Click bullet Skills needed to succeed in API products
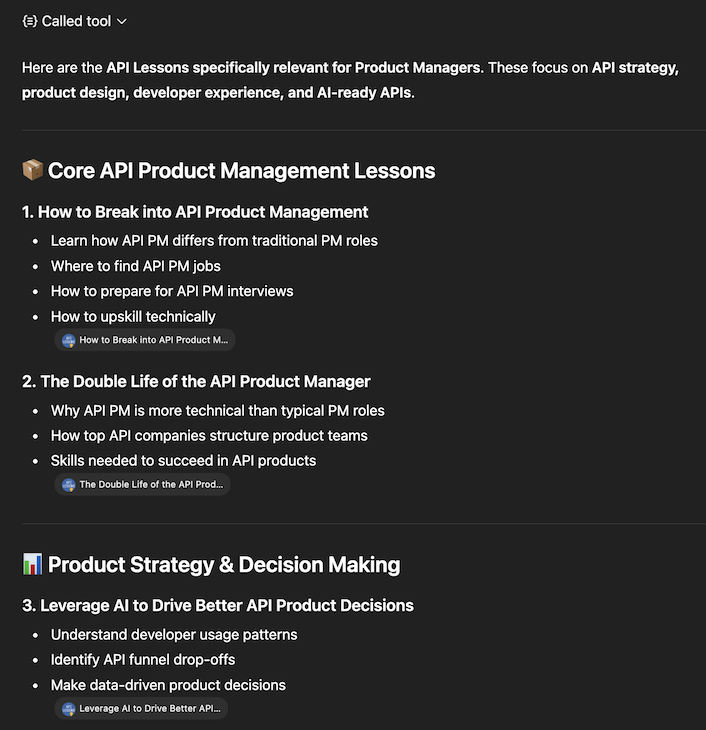 (x=183, y=461)
